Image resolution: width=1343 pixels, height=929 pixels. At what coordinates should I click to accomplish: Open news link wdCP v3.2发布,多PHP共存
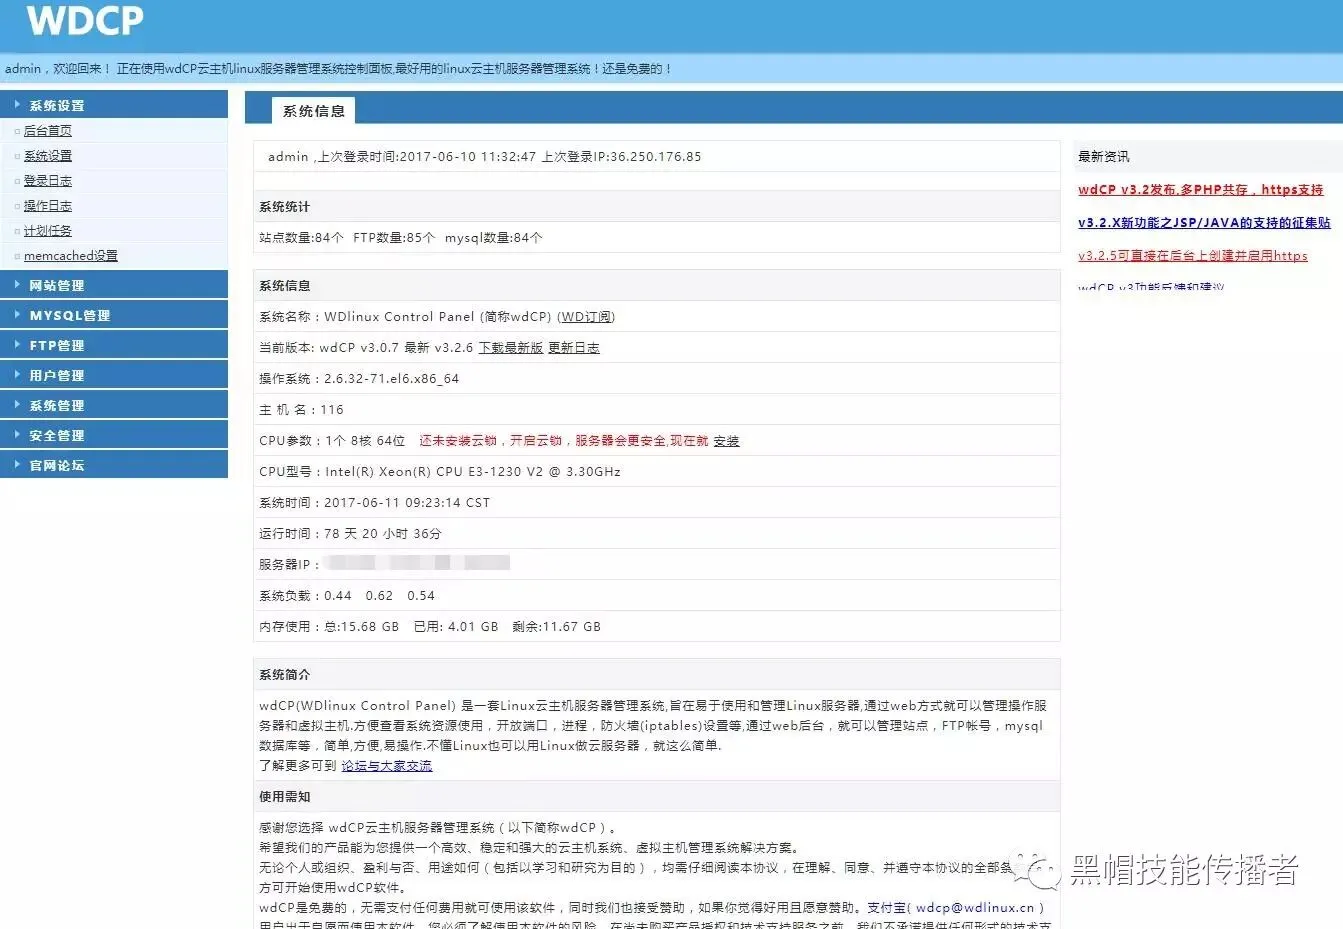1200,190
